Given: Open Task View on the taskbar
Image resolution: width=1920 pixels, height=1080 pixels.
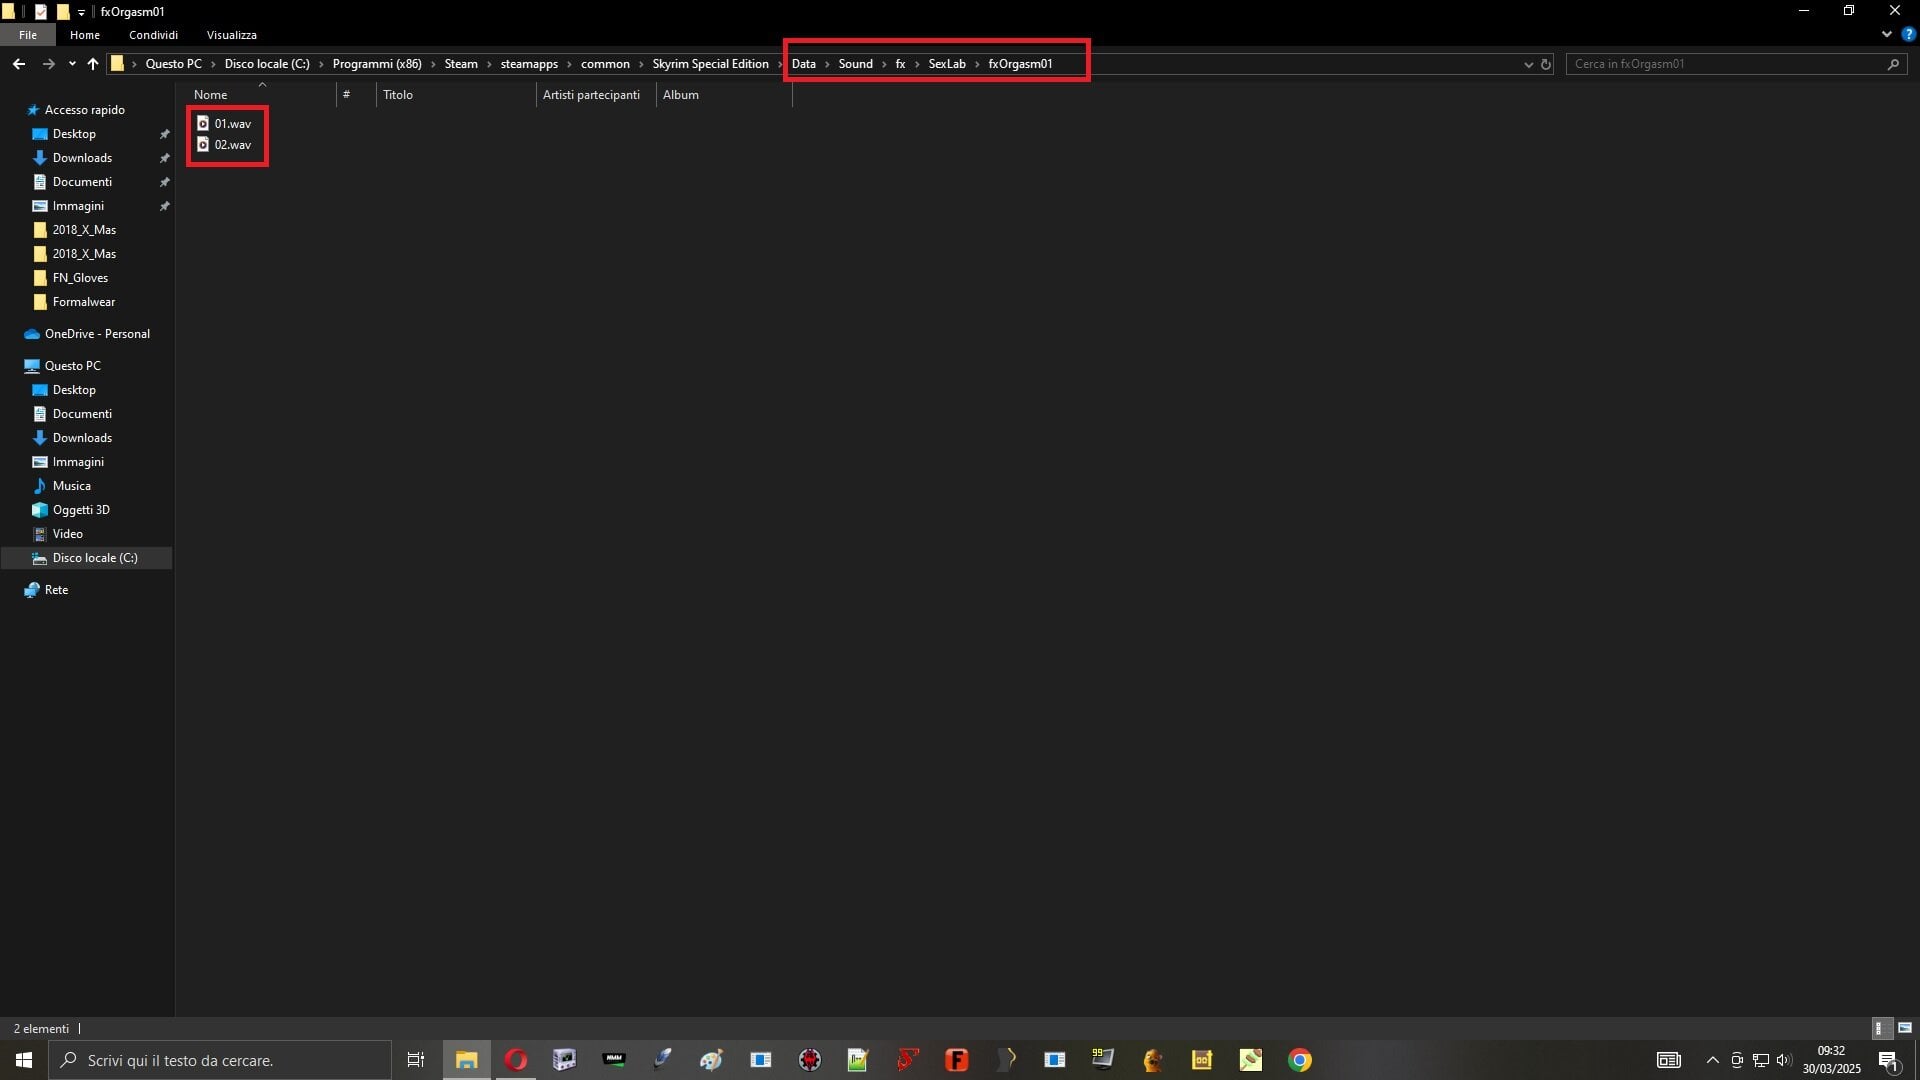Looking at the screenshot, I should (x=416, y=1060).
